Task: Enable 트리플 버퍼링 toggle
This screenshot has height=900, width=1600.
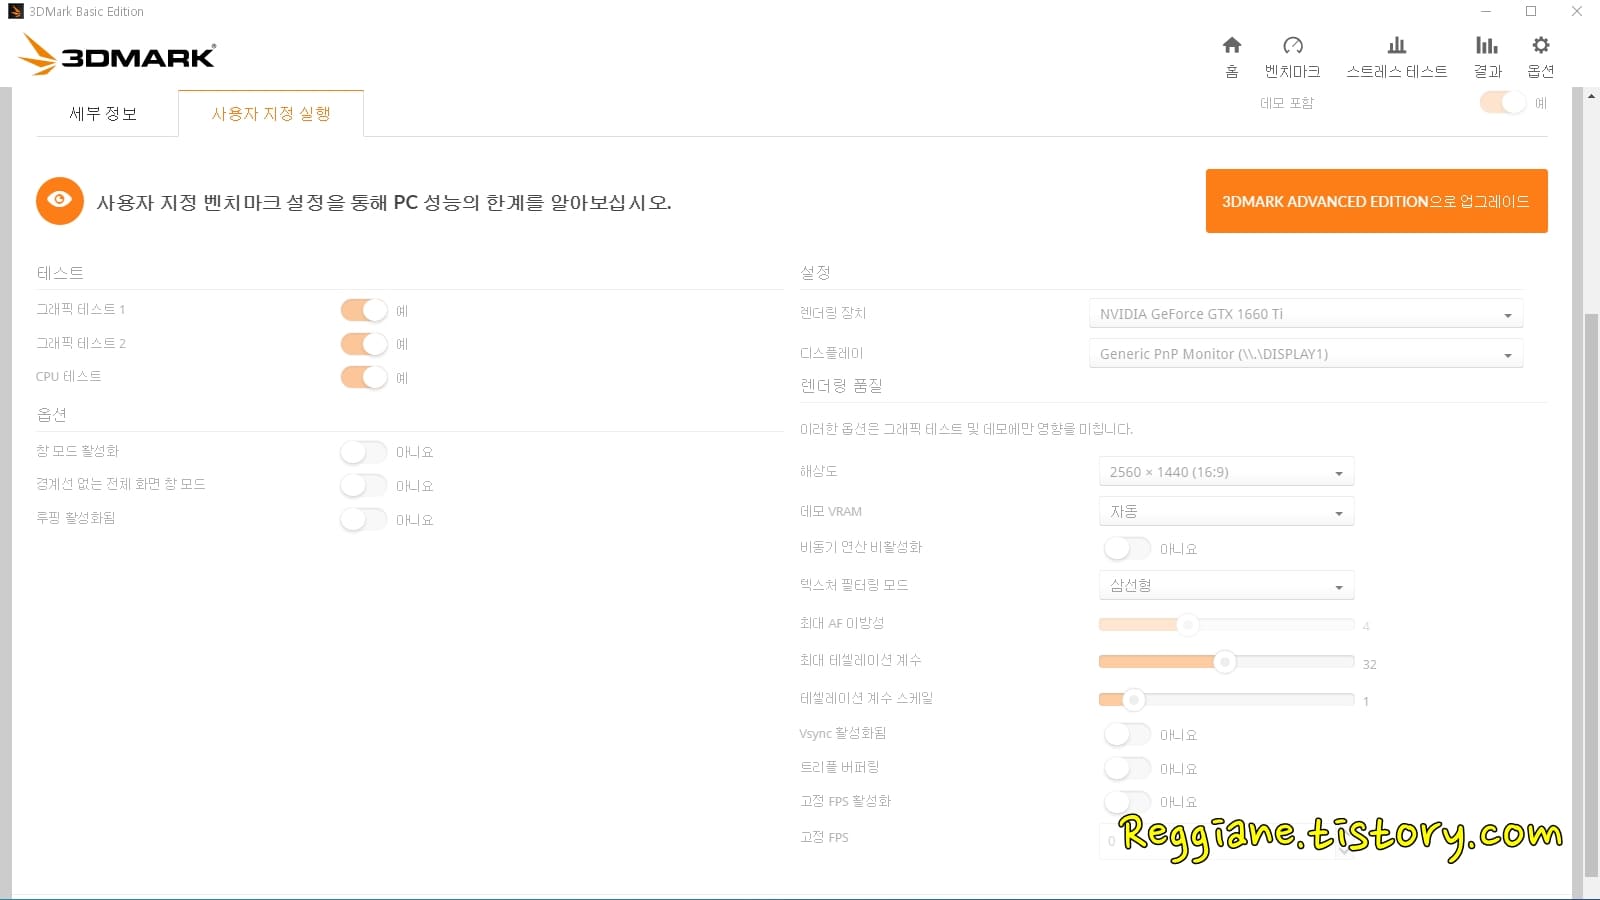Action: (x=1127, y=768)
